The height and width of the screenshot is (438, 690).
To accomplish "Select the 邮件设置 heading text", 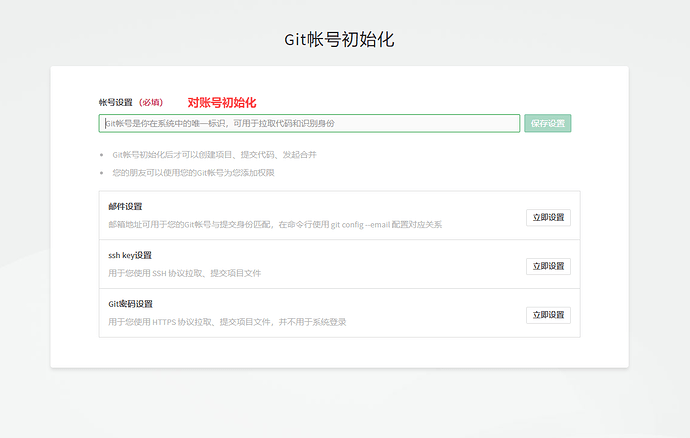I will [125, 206].
